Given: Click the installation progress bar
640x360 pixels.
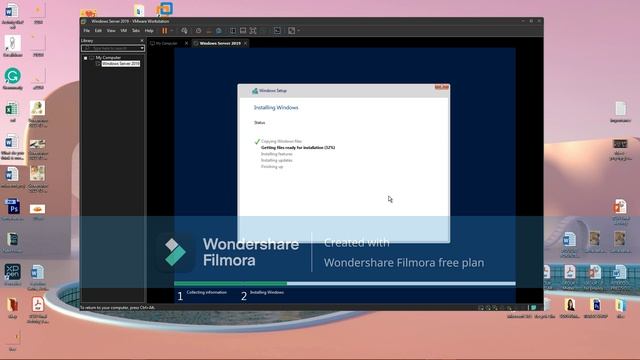Looking at the screenshot, I should coord(344,283).
